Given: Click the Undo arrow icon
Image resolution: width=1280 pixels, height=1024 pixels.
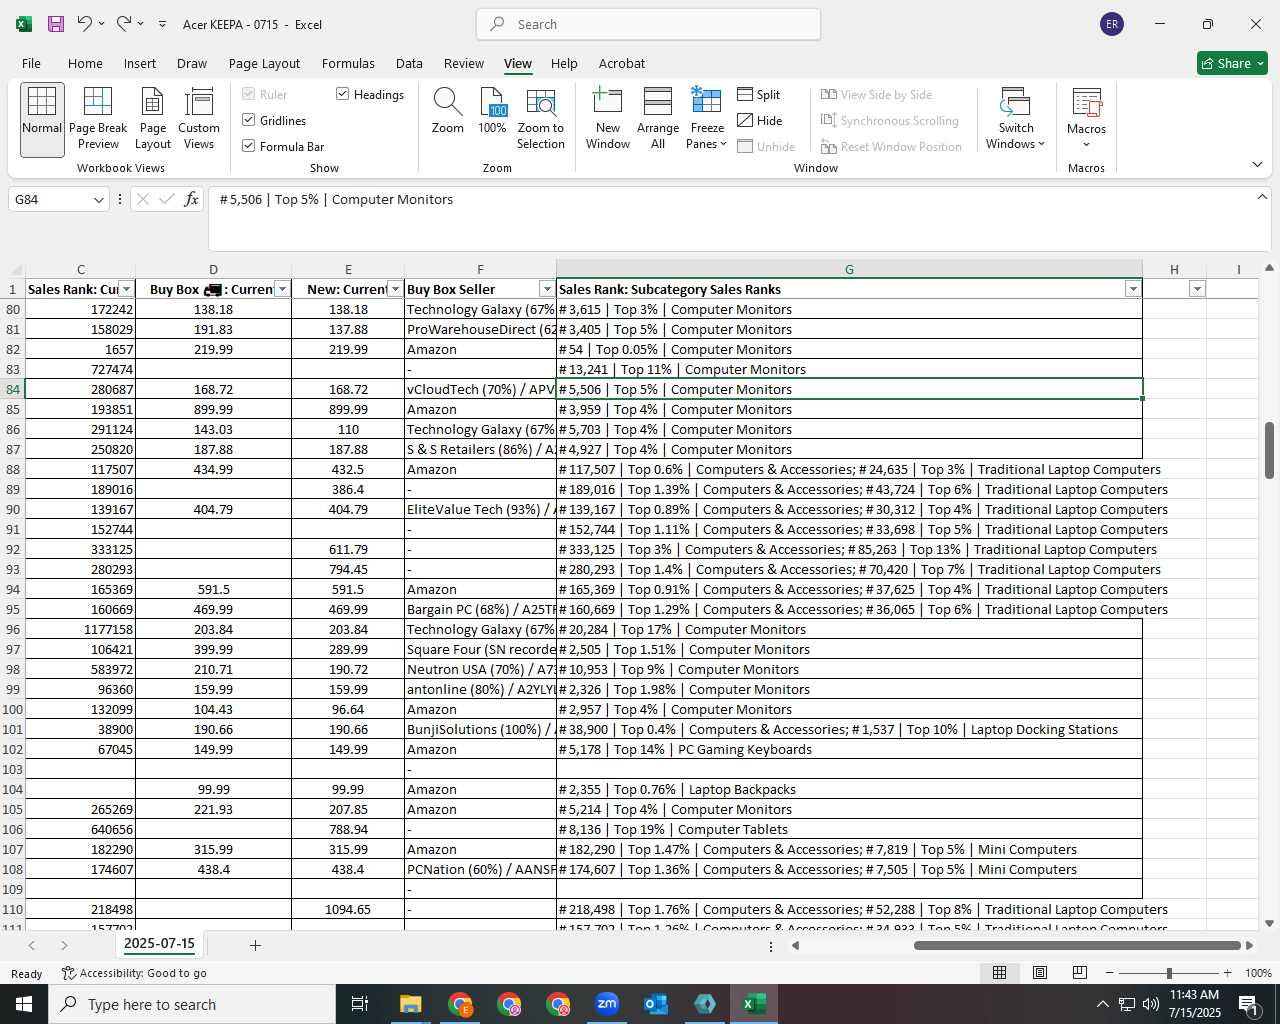Looking at the screenshot, I should (x=85, y=24).
